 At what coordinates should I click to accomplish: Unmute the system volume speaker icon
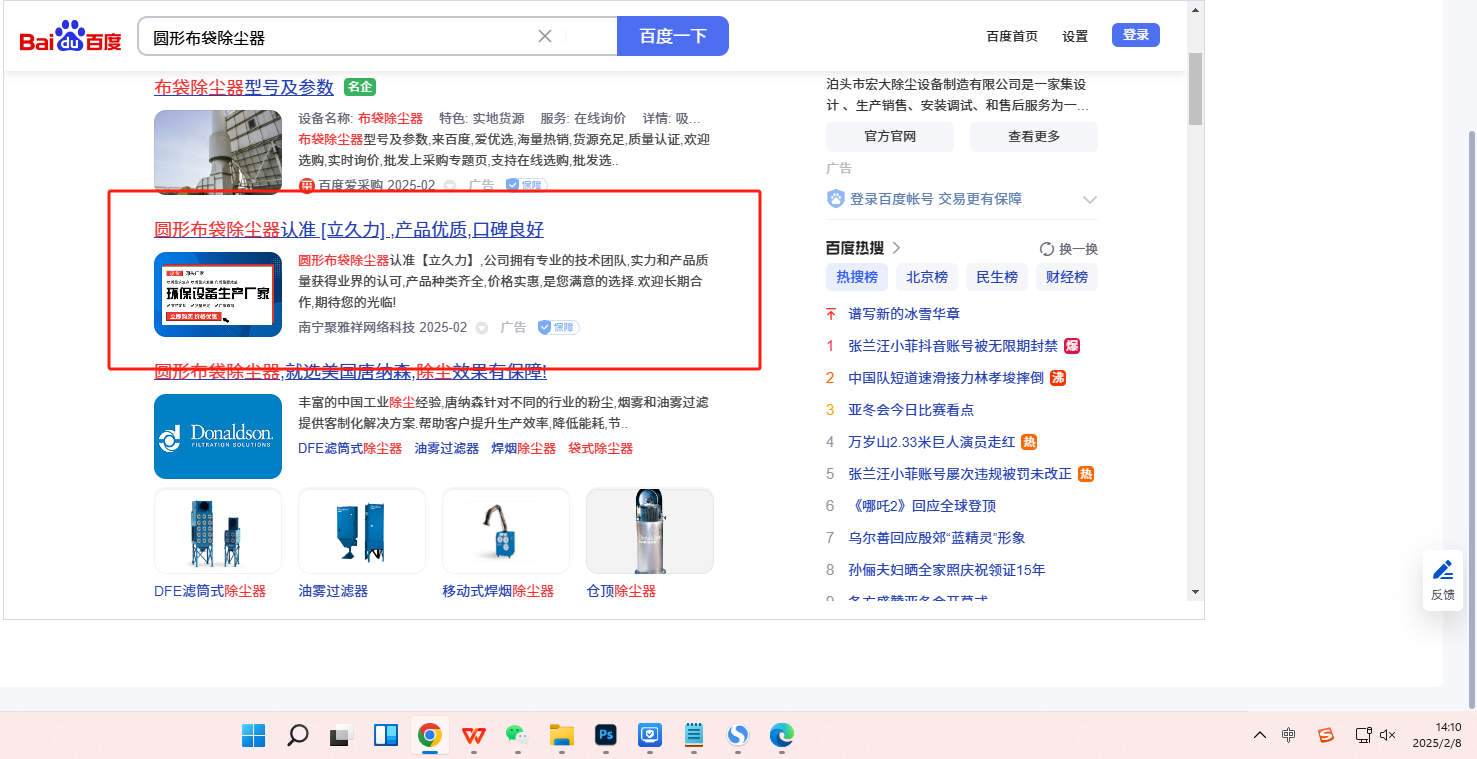pos(1387,735)
